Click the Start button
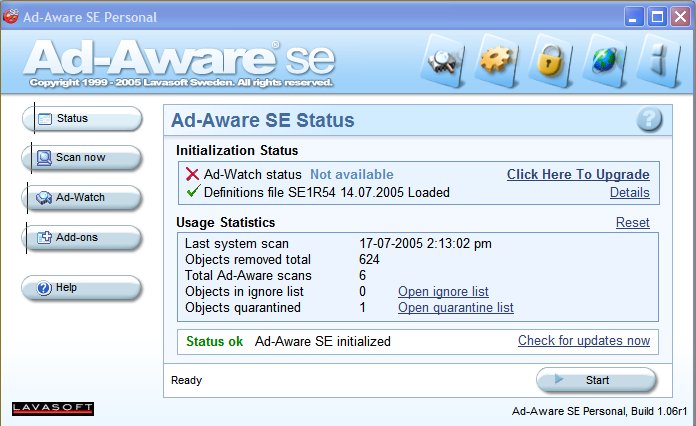This screenshot has width=696, height=426. (596, 380)
